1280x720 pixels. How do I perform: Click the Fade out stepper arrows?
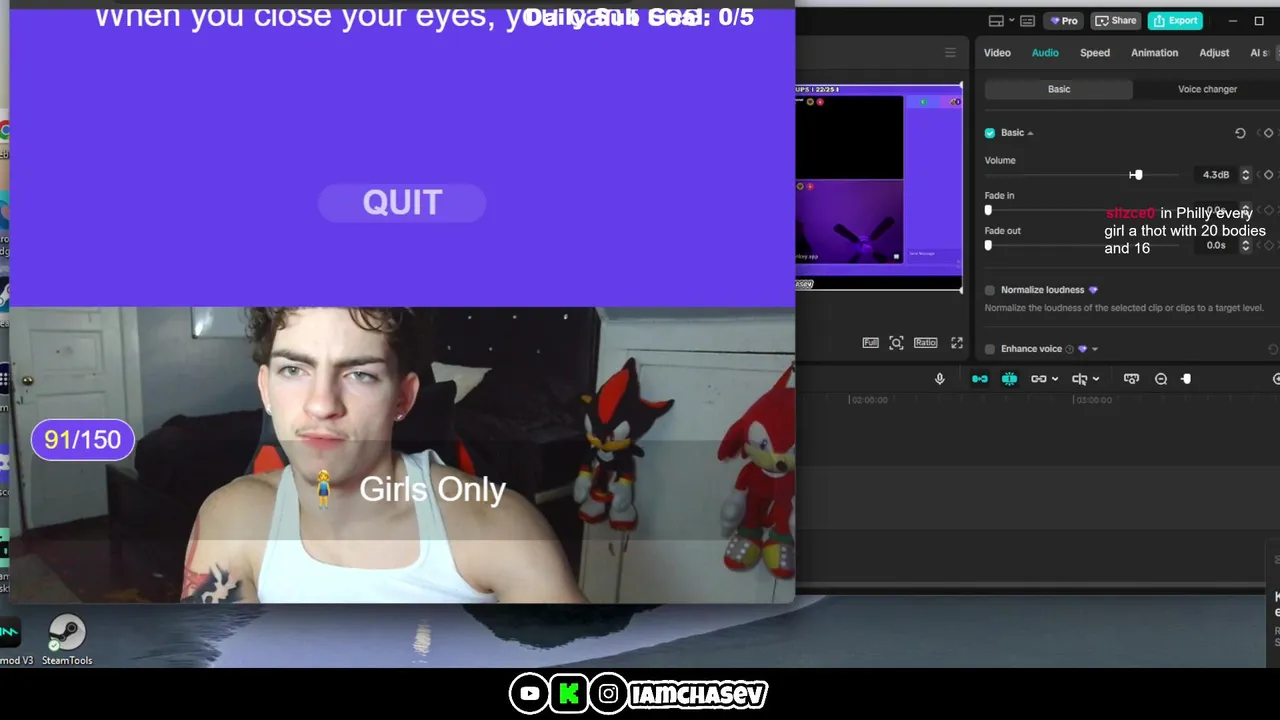pyautogui.click(x=1245, y=245)
